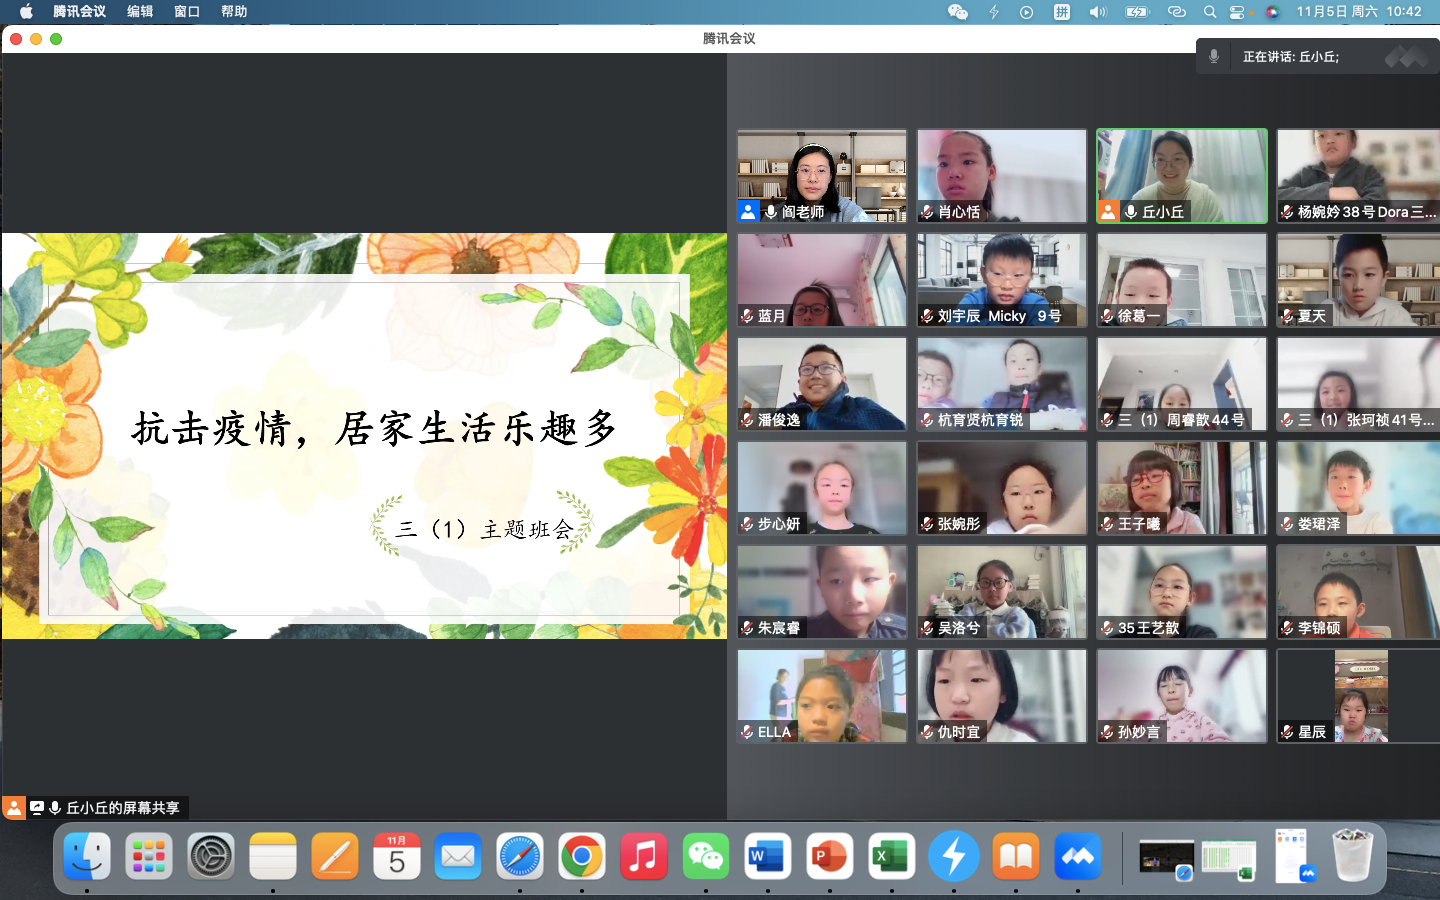Open Excel from the Dock
This screenshot has width=1440, height=900.
tap(891, 857)
